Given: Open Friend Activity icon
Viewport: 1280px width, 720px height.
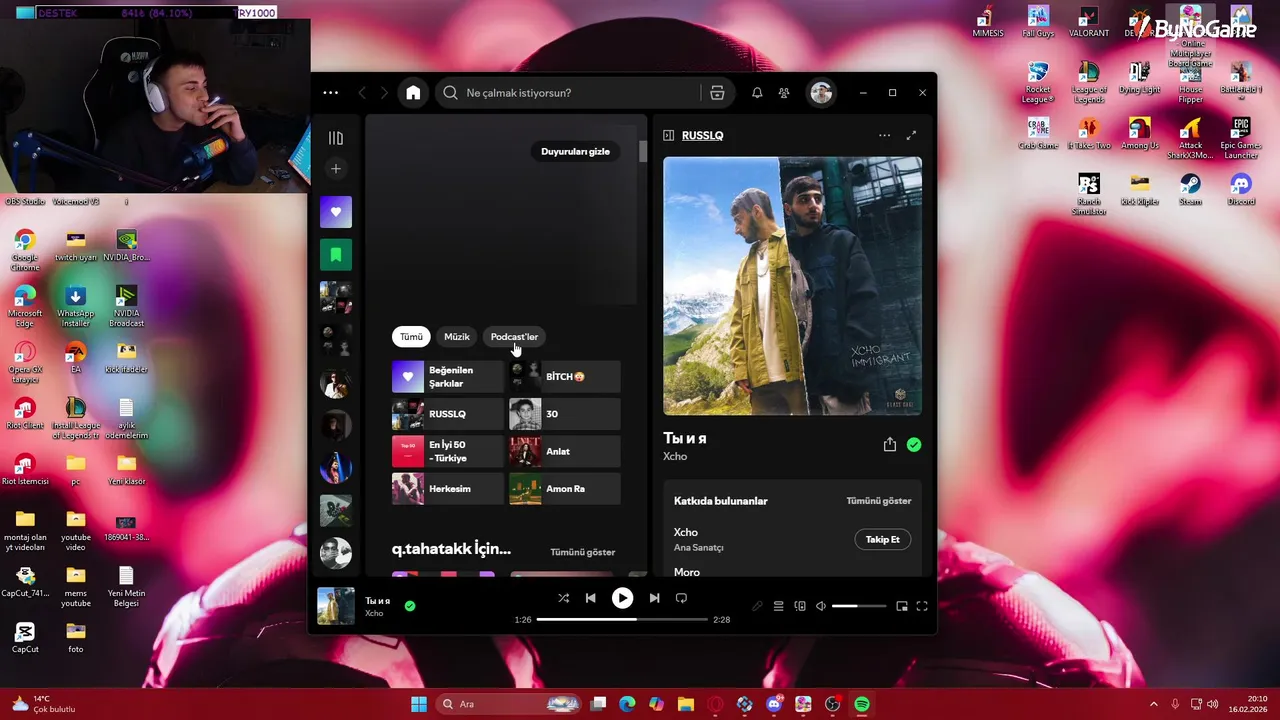Looking at the screenshot, I should pos(784,93).
